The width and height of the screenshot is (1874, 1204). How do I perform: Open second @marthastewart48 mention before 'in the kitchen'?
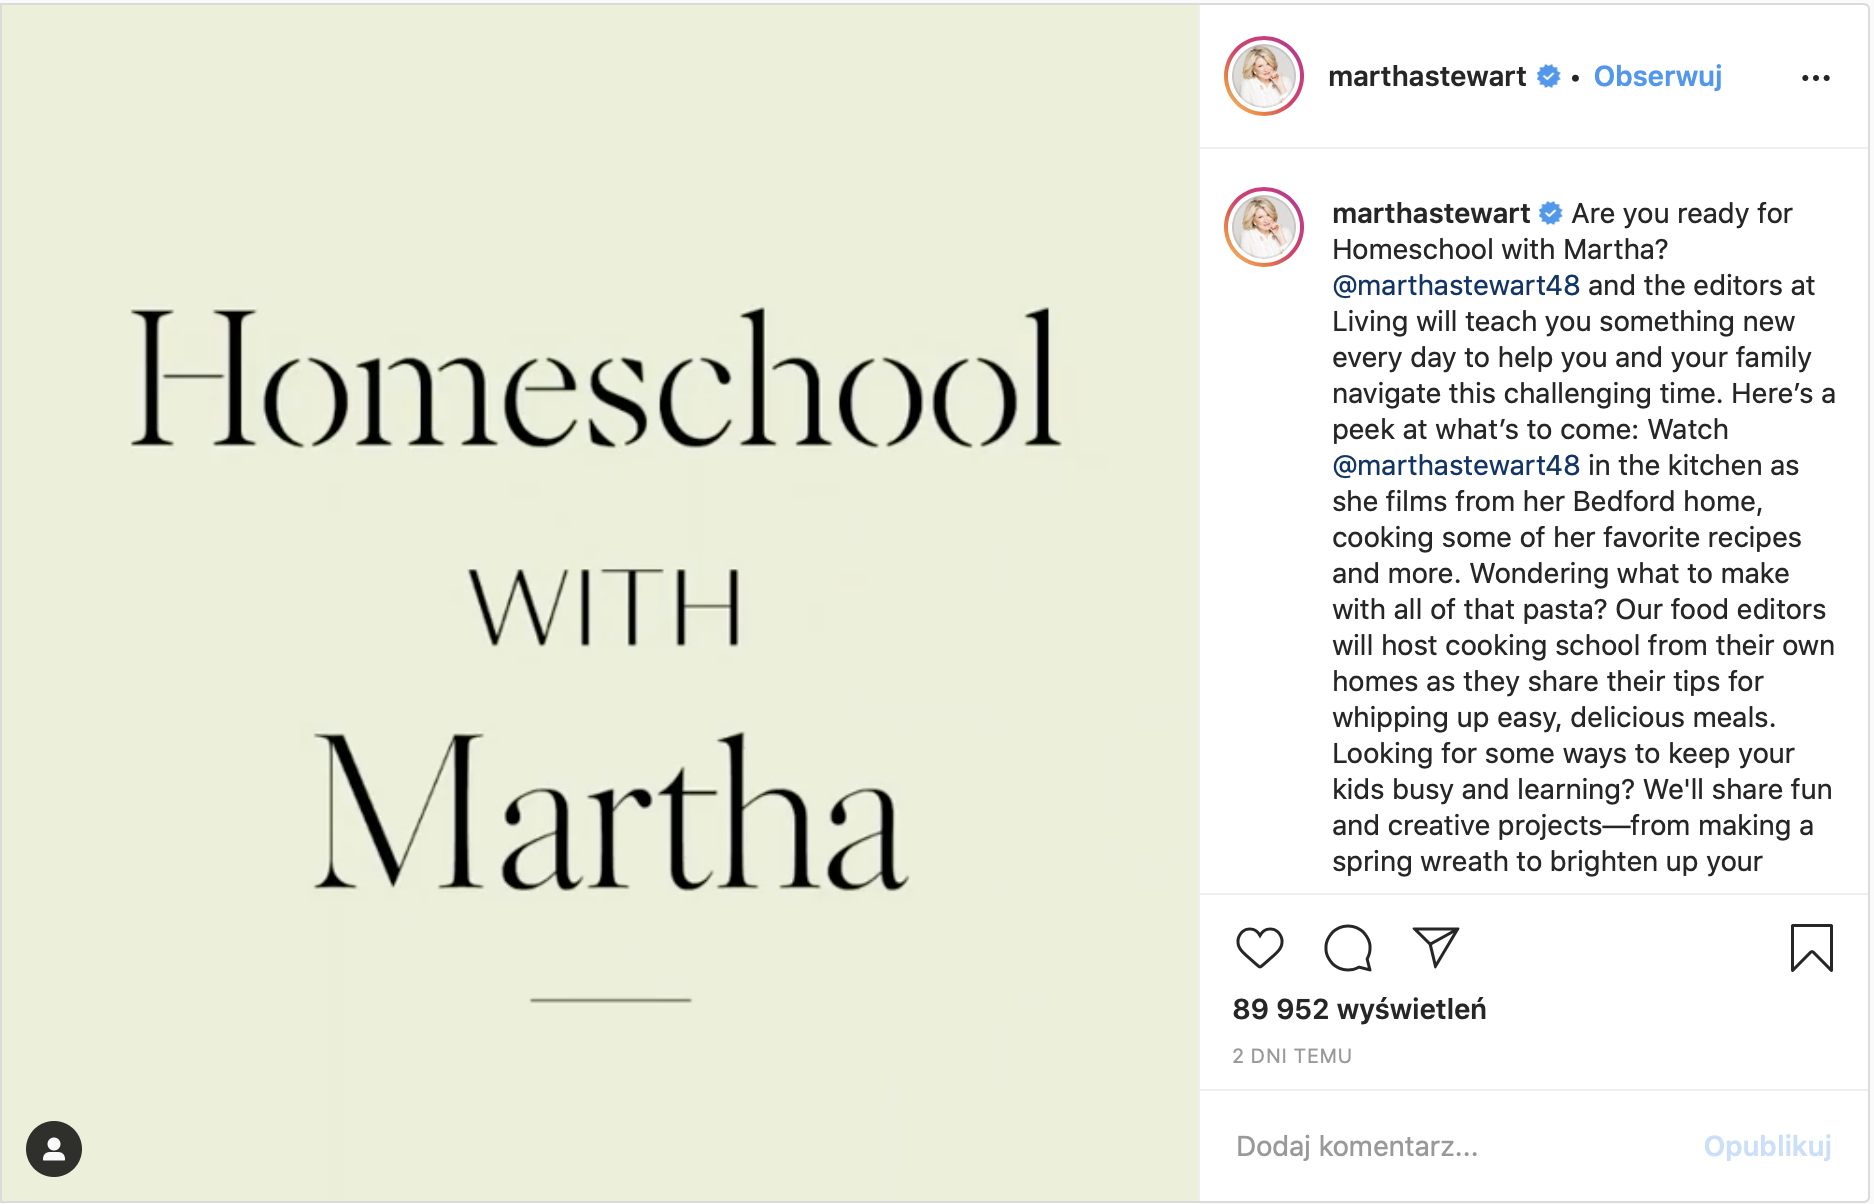coord(1455,465)
